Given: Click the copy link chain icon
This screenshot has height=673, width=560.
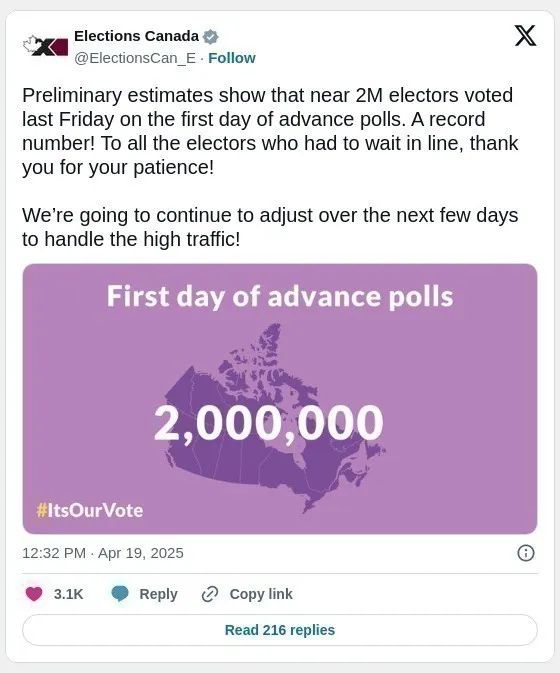Looking at the screenshot, I should tap(210, 594).
